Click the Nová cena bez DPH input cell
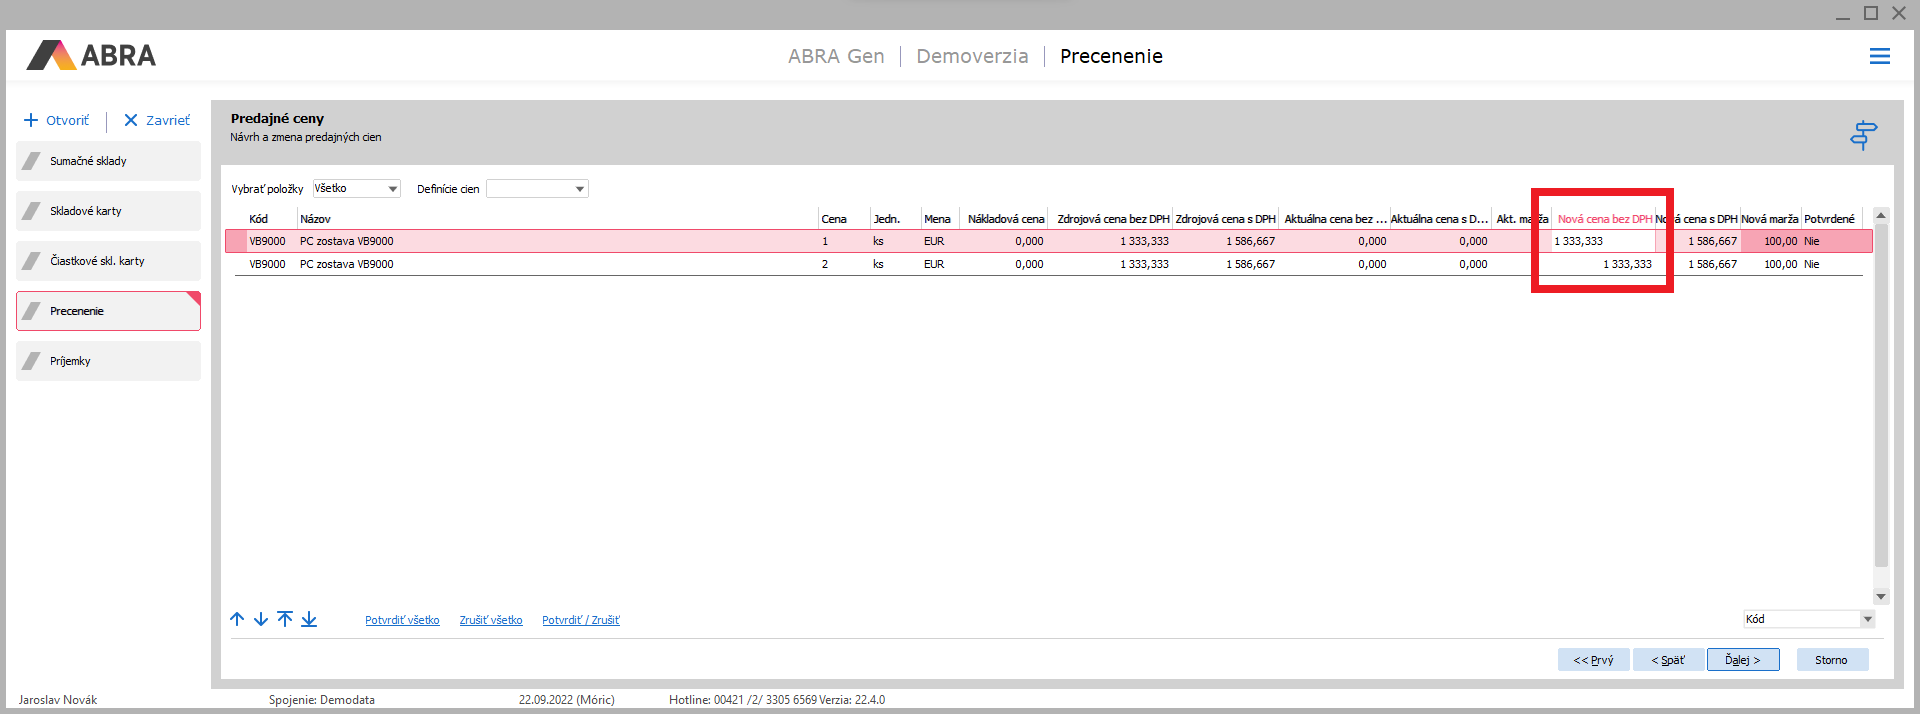Viewport: 1920px width, 714px height. 1602,241
